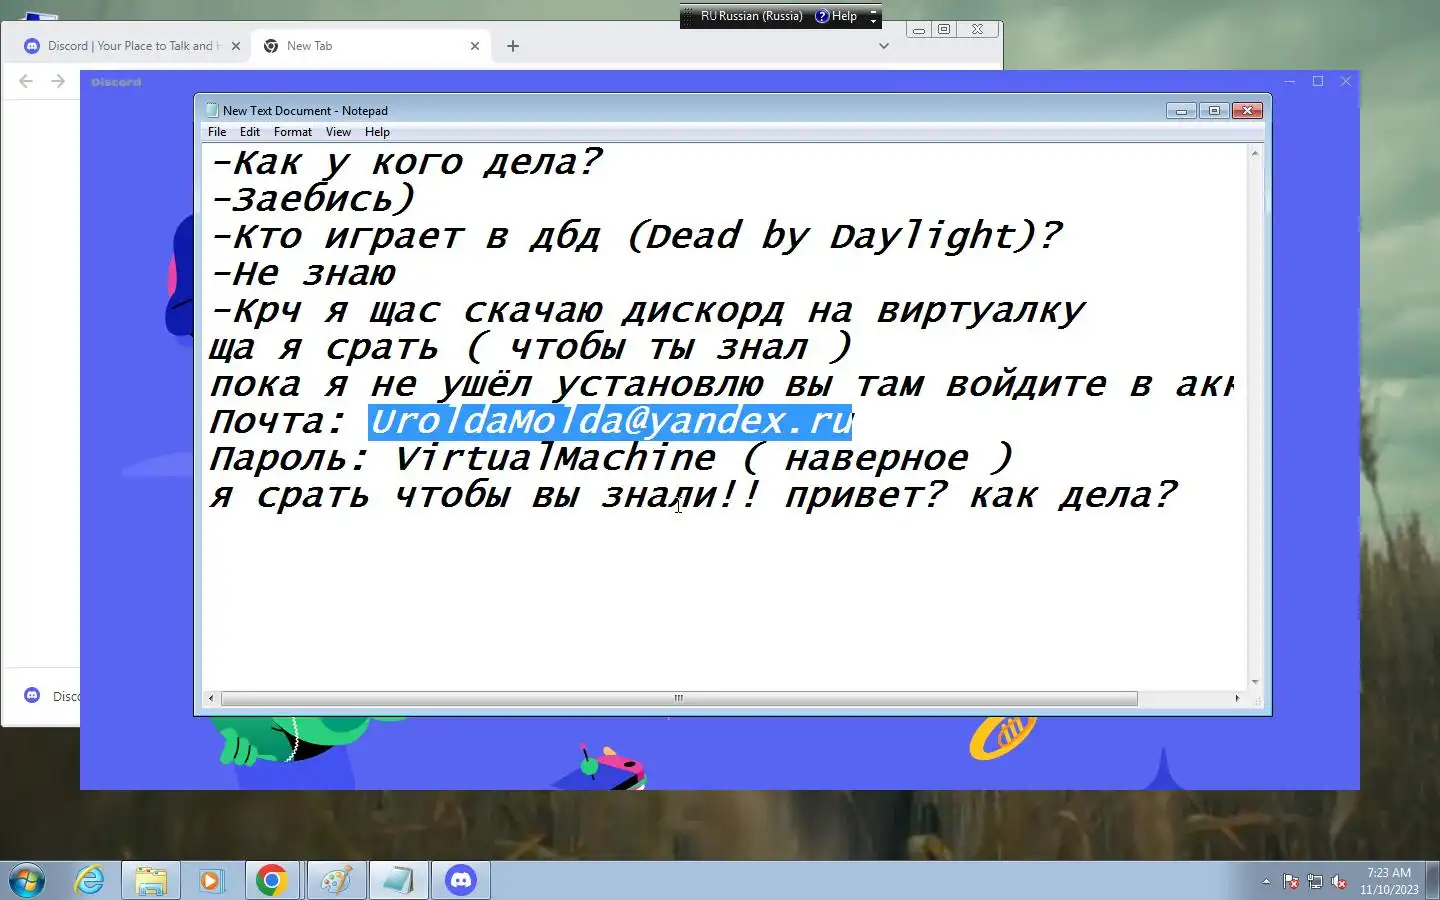Close the Discord app window
This screenshot has width=1440, height=900.
(1346, 82)
